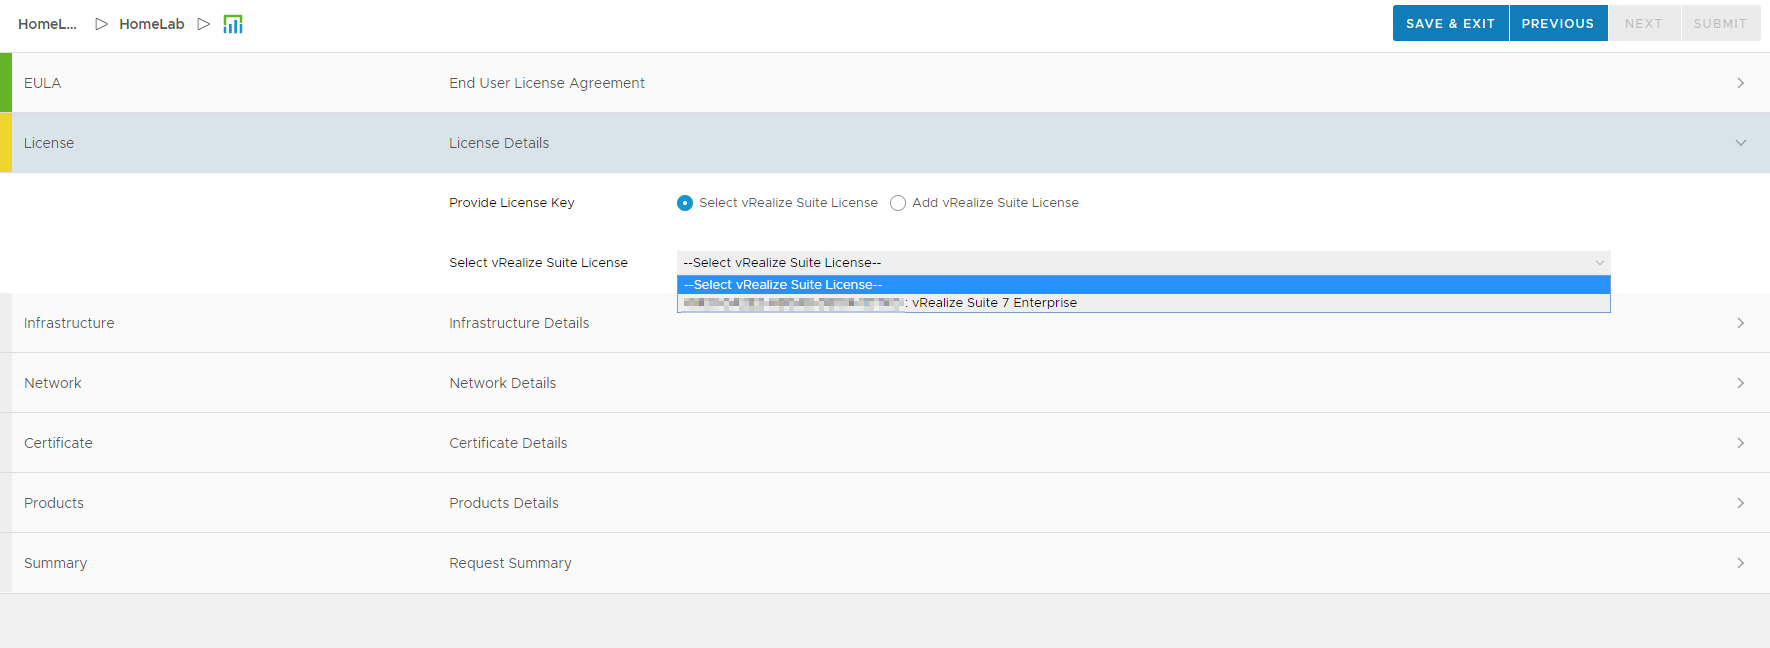Collapse the License Details section chevron

point(1740,143)
